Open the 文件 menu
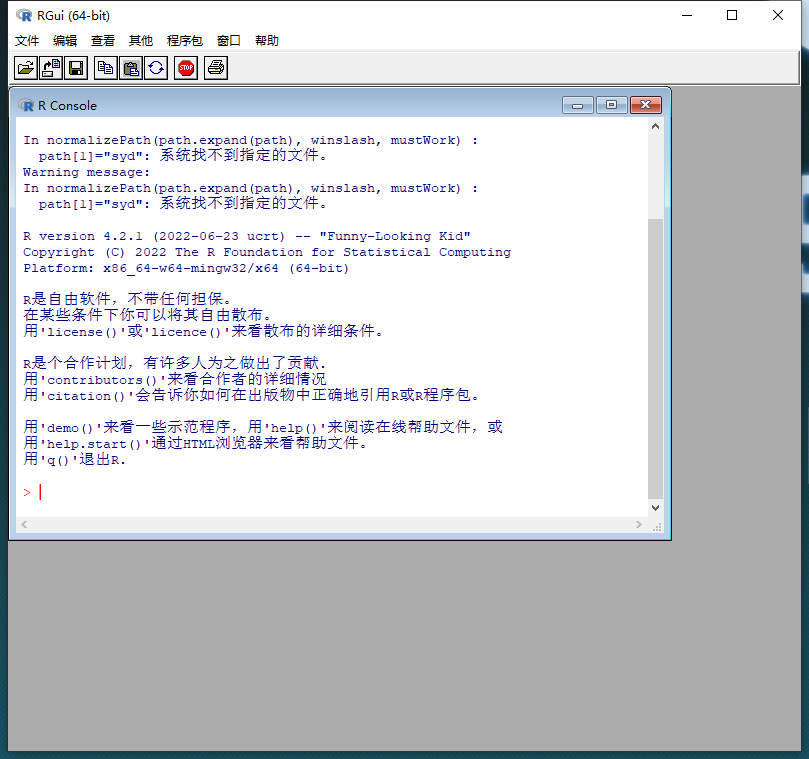Screen dimensions: 809x759 [27, 41]
